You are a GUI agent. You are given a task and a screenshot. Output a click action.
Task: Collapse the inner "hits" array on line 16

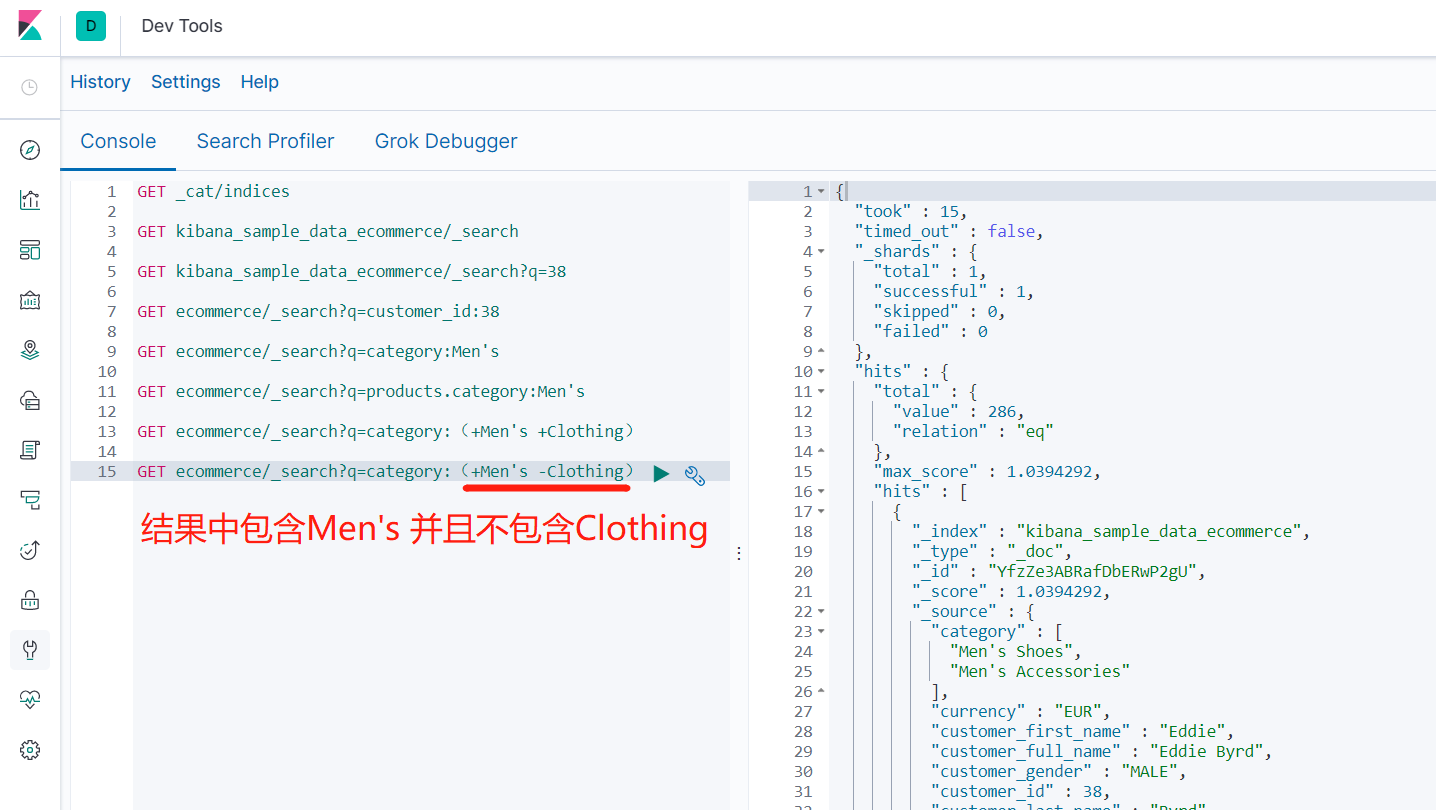coord(822,491)
